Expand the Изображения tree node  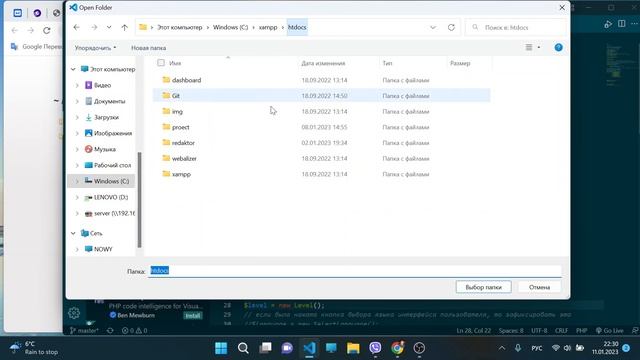tap(77, 133)
